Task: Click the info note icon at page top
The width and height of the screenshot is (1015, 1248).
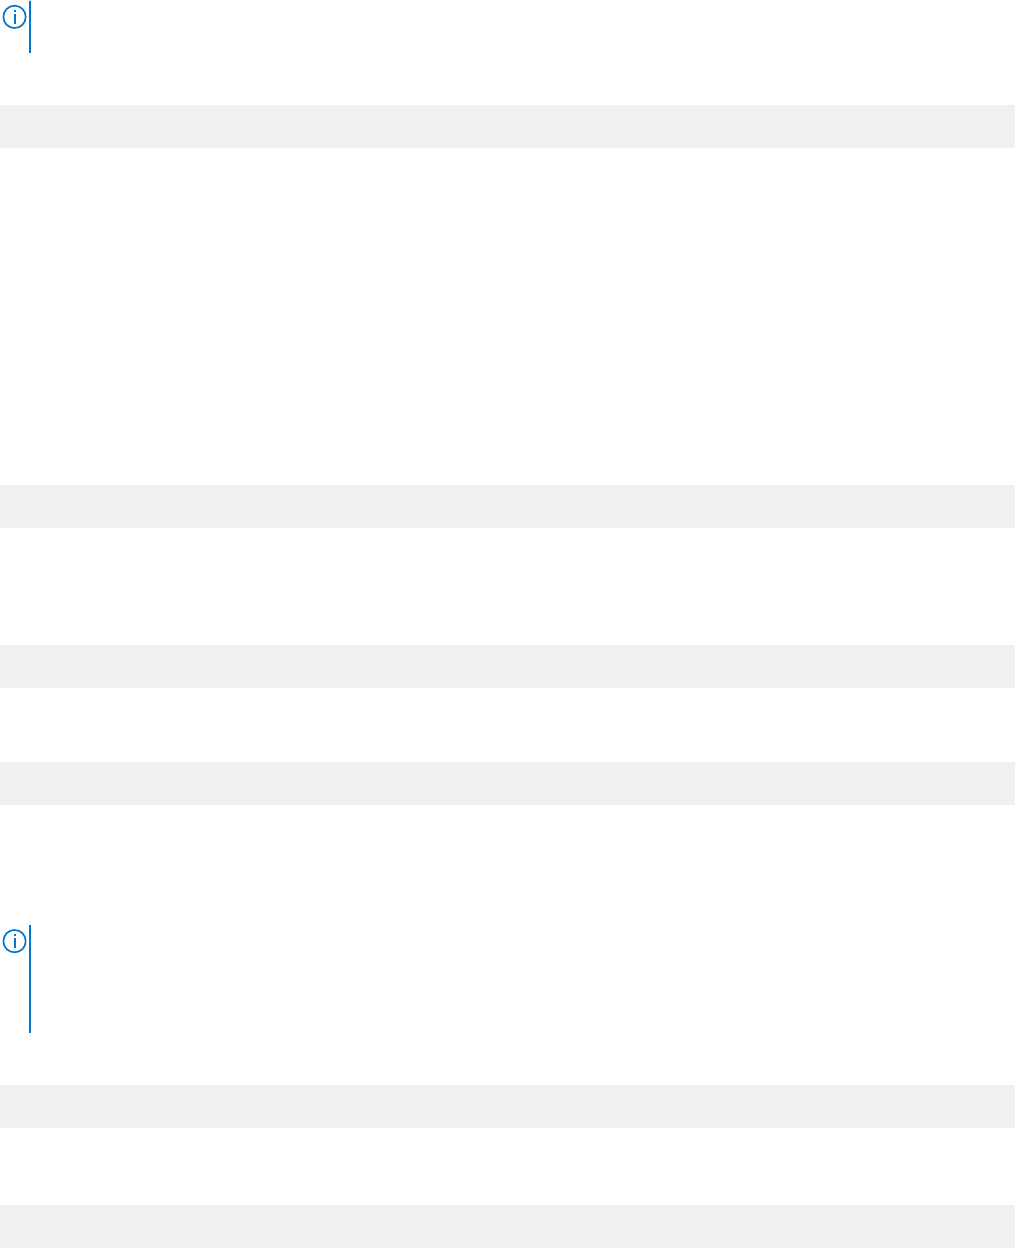Action: (14, 15)
